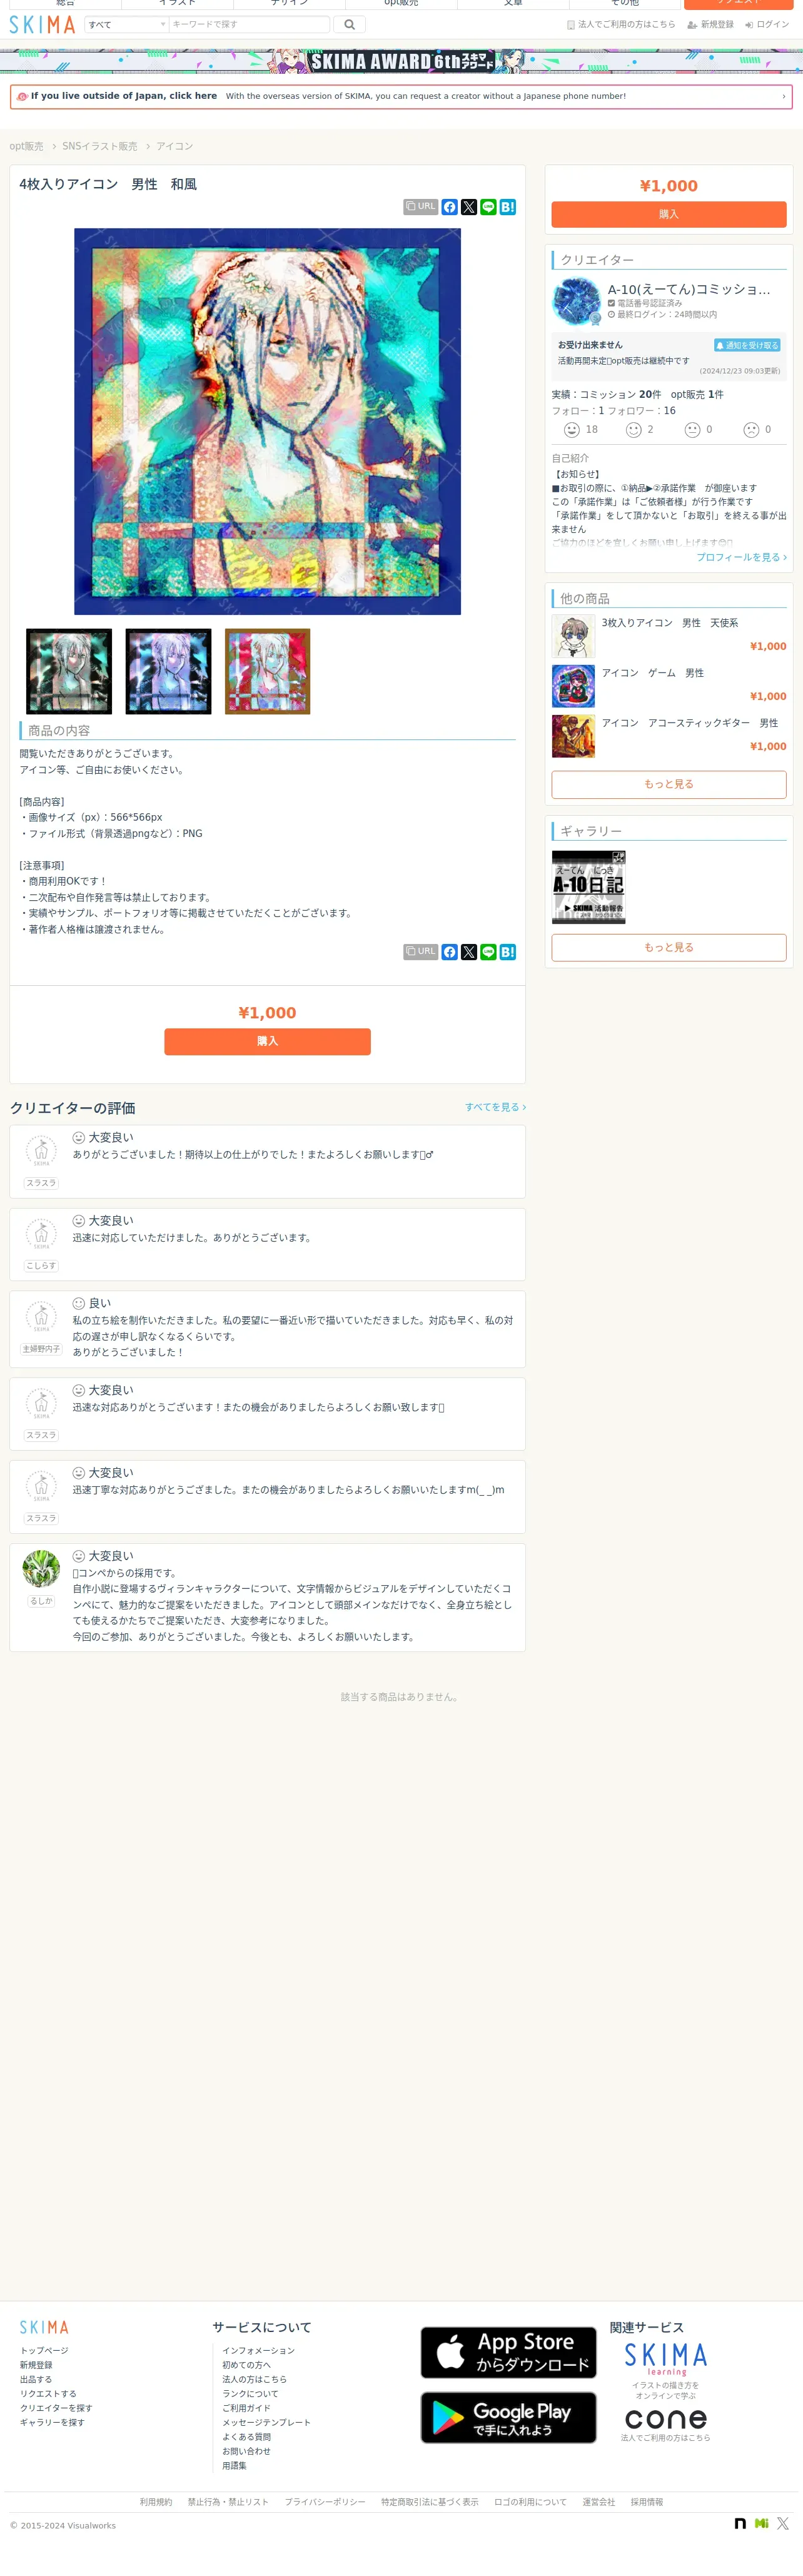Screen dimensions: 803x2576
Task: Open 3枚入りアイコン 男性 天使系 product
Action: click(669, 636)
